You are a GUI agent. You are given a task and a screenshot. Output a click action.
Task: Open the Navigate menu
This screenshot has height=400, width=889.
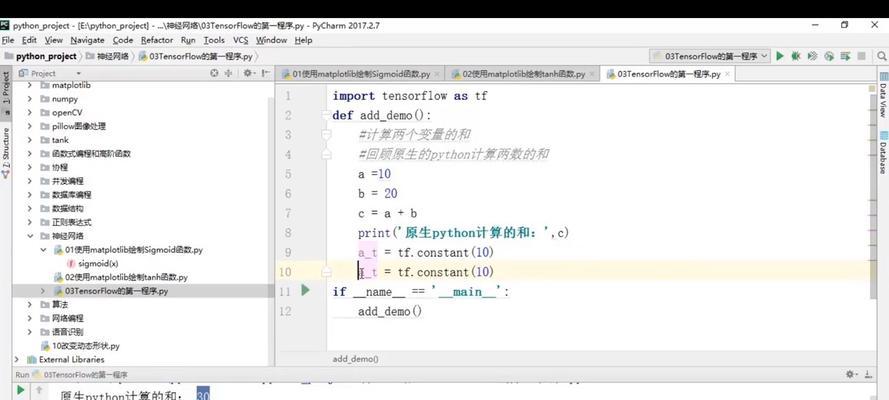point(87,40)
